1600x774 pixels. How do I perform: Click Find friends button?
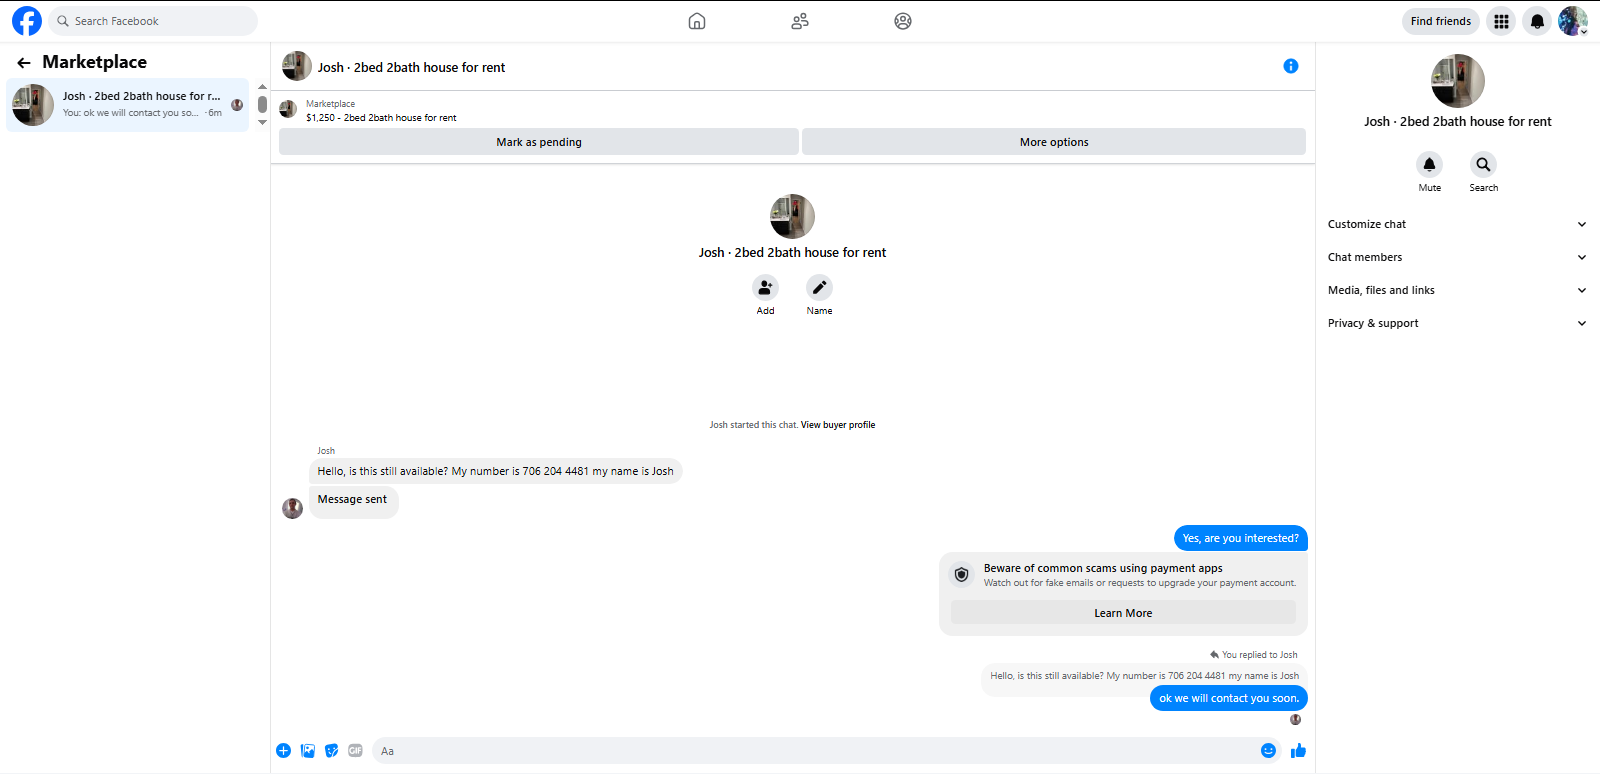pyautogui.click(x=1441, y=21)
